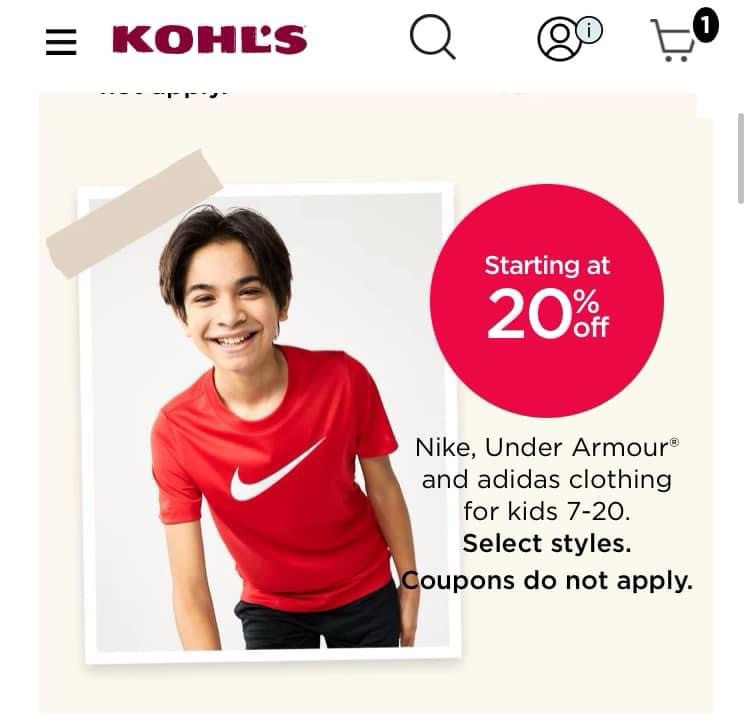Click the beige tape strip graphic
The width and height of the screenshot is (750, 728).
tap(134, 214)
